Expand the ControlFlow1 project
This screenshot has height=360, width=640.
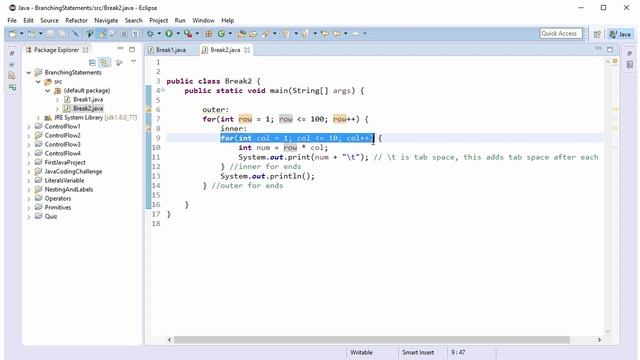point(29,127)
